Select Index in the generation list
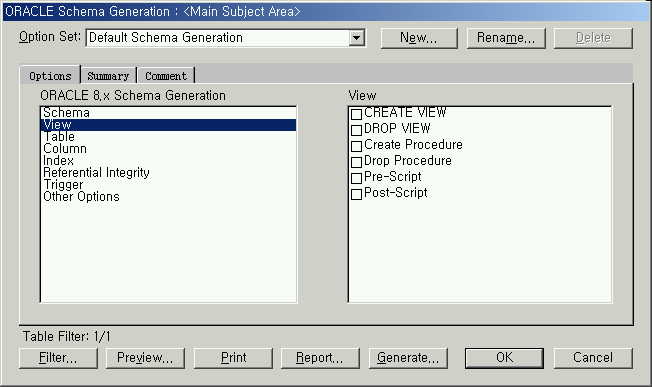Screen dimensions: 652x387 pyautogui.click(x=168, y=160)
